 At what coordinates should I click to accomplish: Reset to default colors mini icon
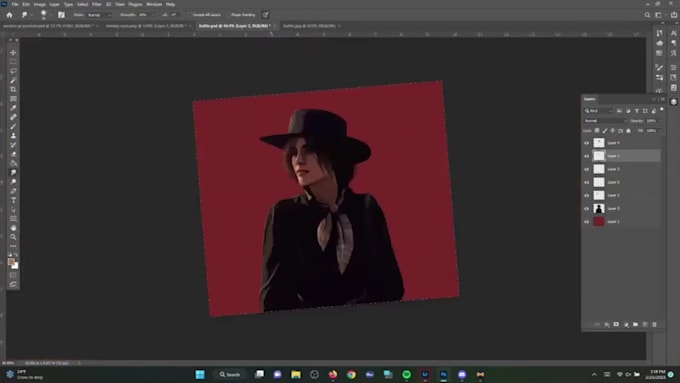coord(10,255)
